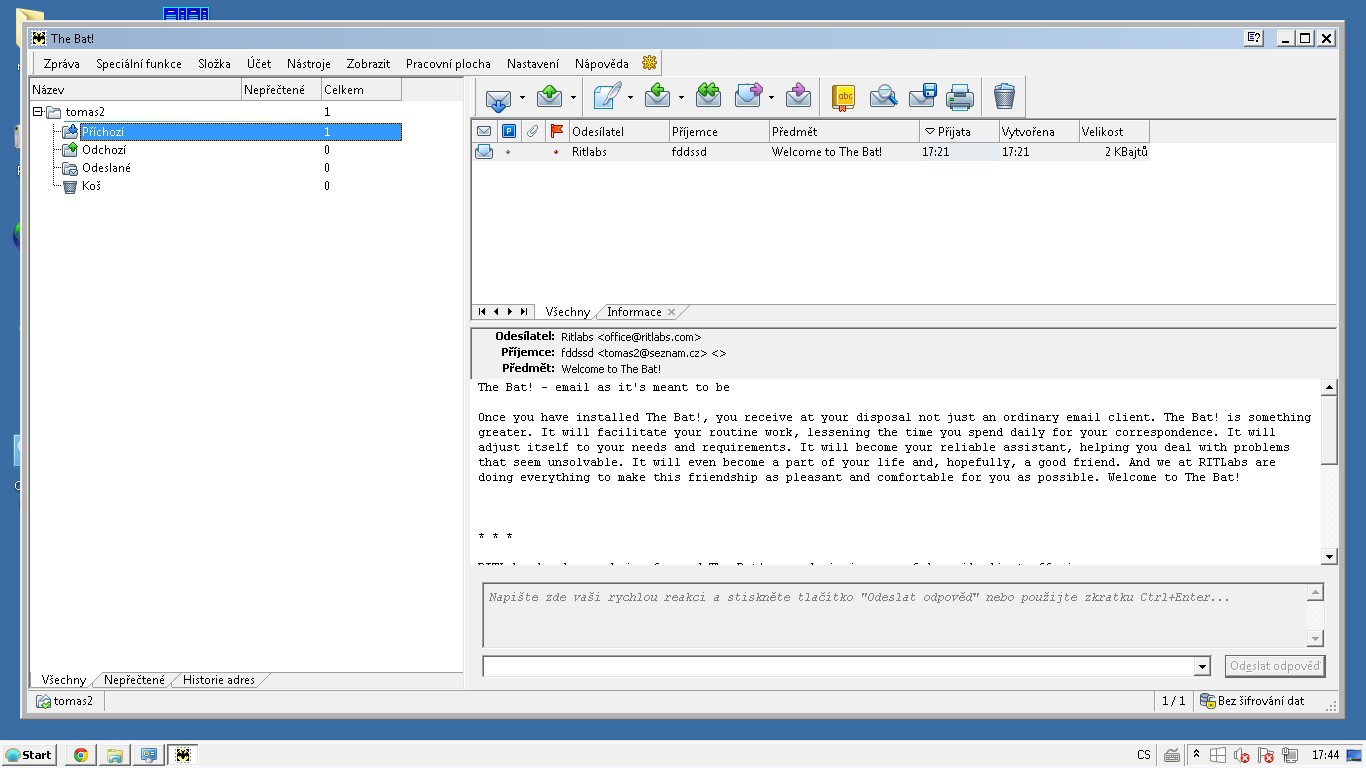This screenshot has width=1366, height=768.
Task: Click the Redirect message icon
Action: 798,97
